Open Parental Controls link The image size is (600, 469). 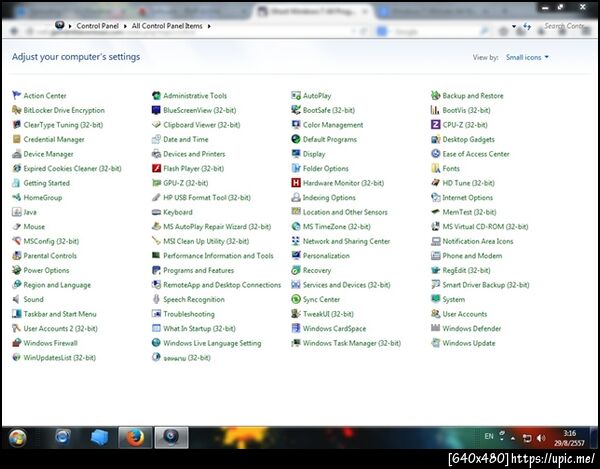pos(50,256)
